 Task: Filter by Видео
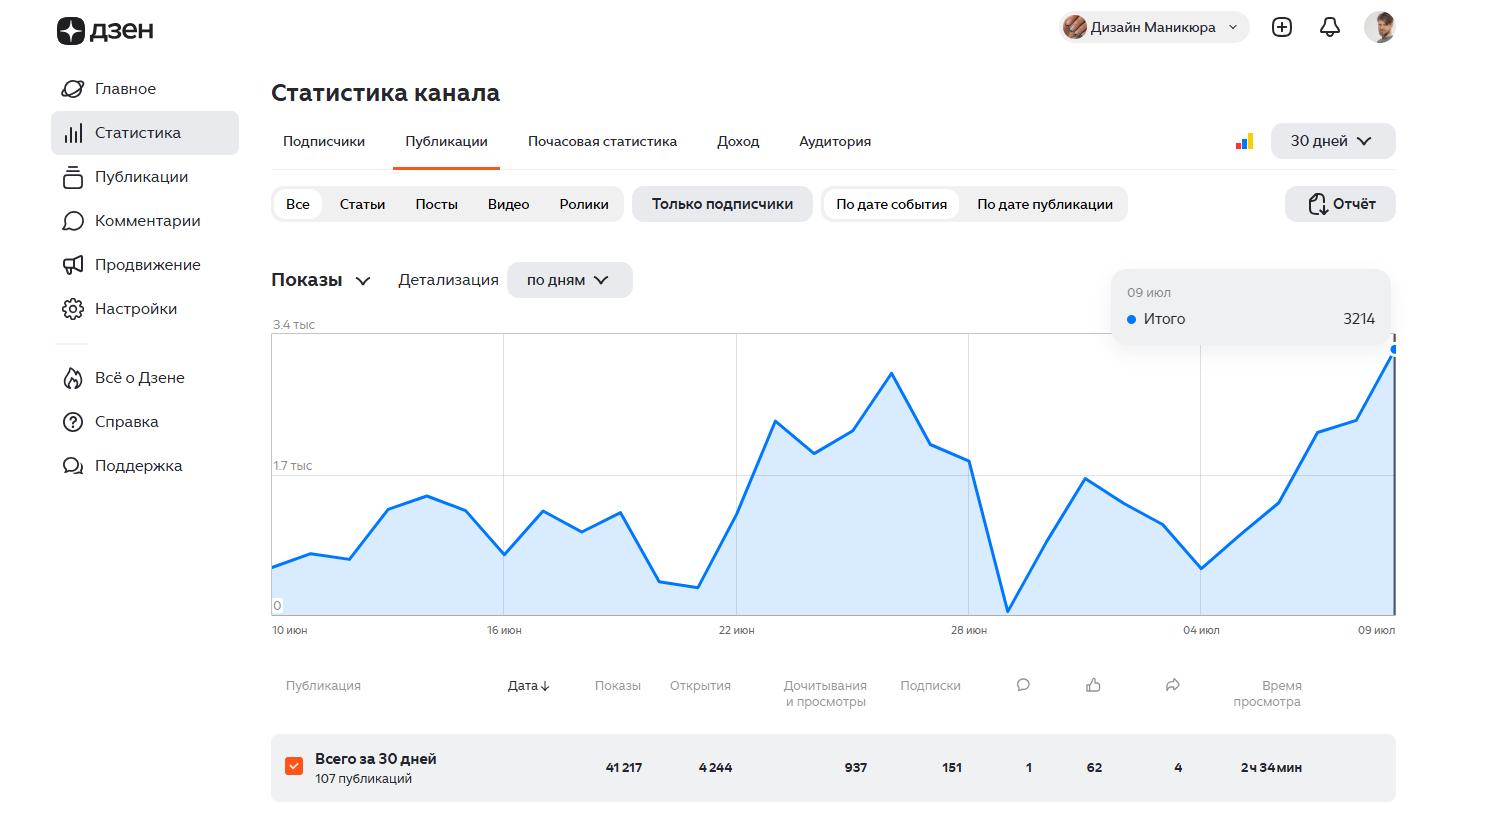click(508, 204)
